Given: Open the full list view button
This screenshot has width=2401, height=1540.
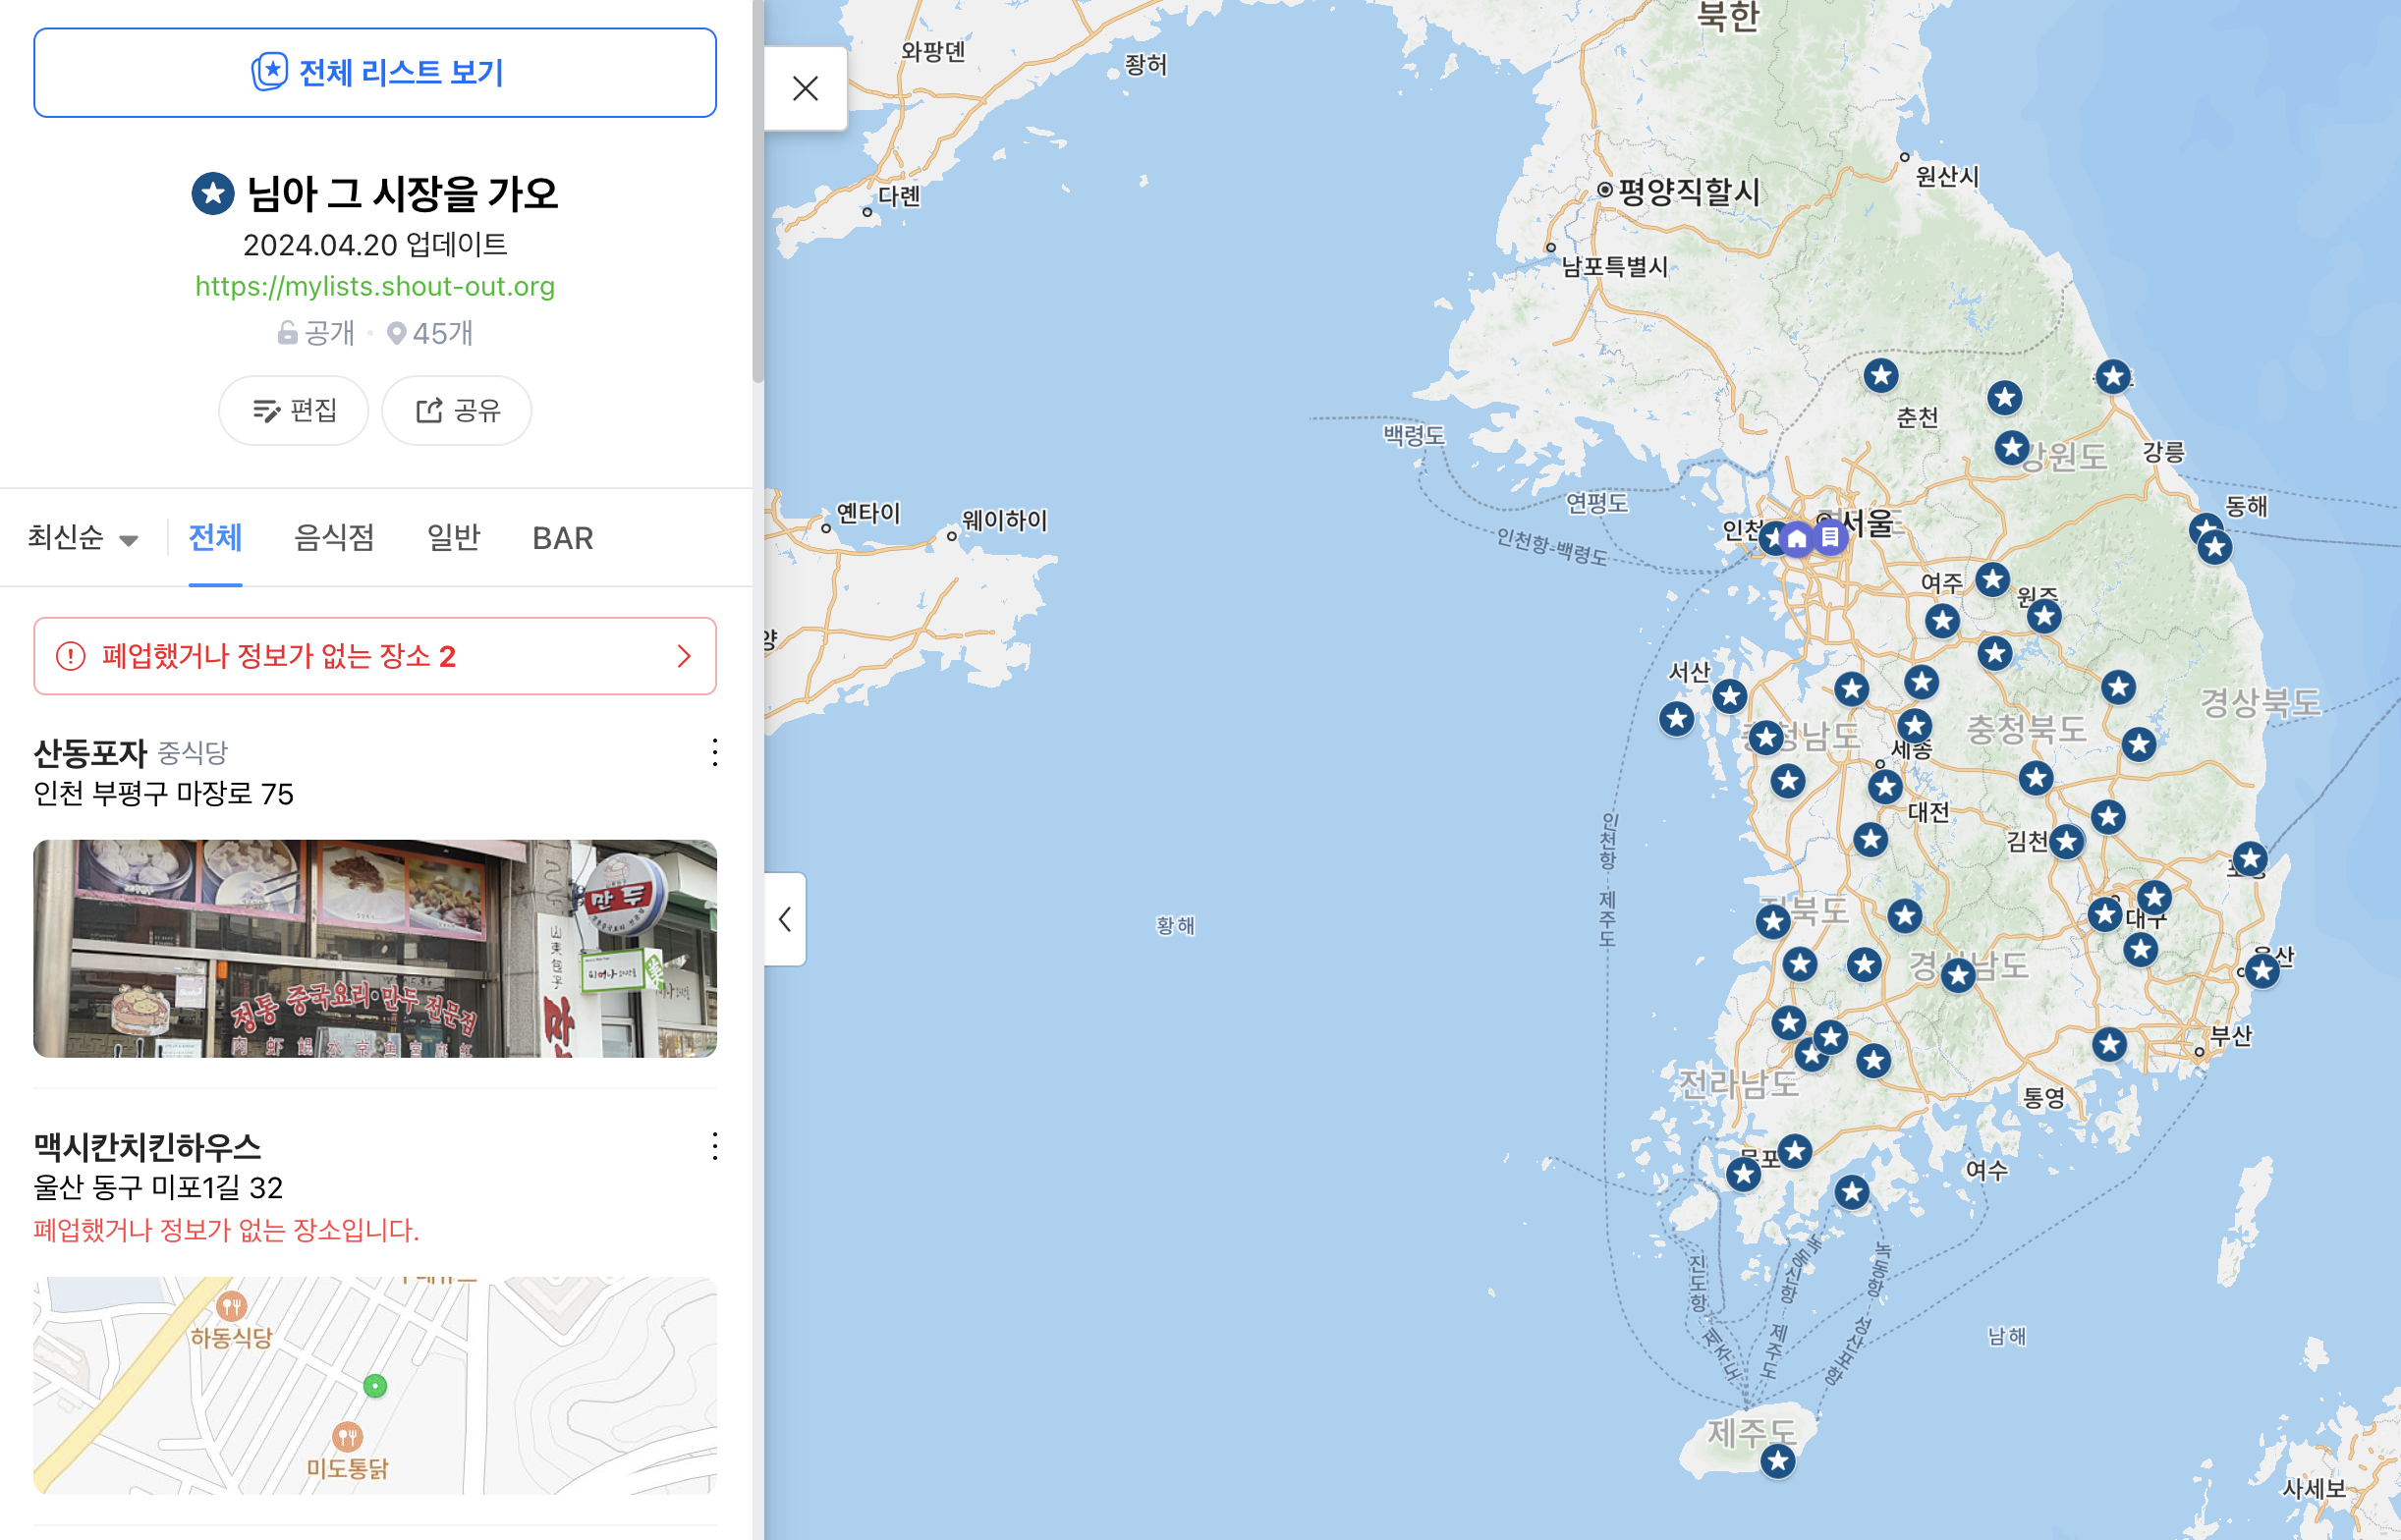Looking at the screenshot, I should pyautogui.click(x=375, y=73).
